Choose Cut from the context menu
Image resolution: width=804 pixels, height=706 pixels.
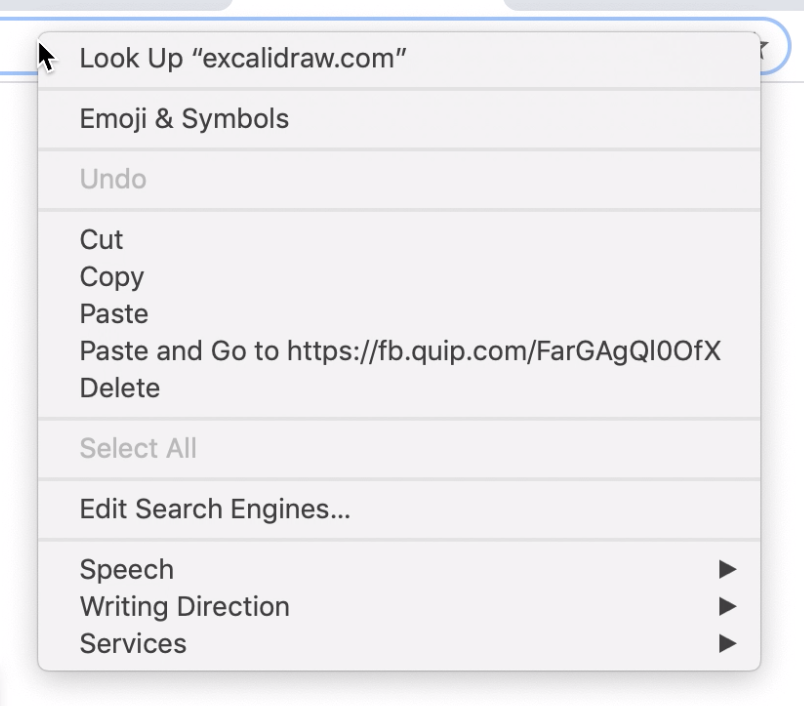tap(100, 239)
